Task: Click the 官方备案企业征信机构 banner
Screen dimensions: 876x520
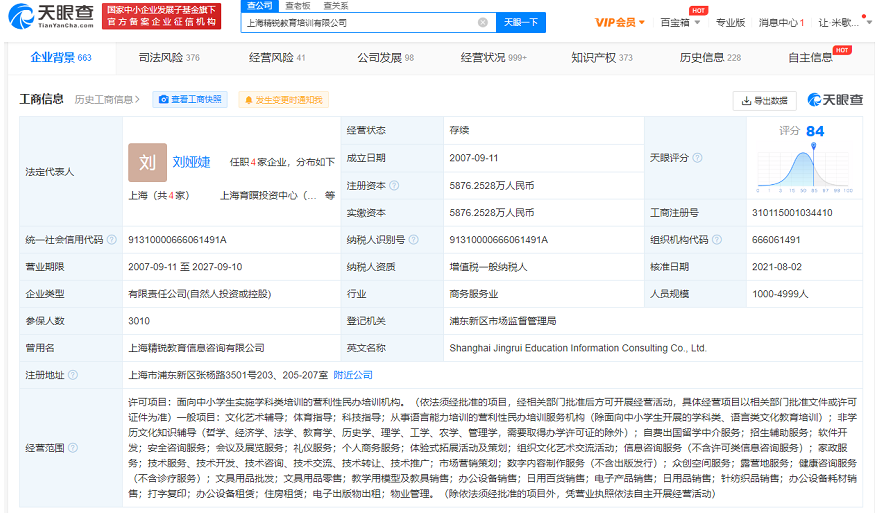Action: [x=161, y=16]
